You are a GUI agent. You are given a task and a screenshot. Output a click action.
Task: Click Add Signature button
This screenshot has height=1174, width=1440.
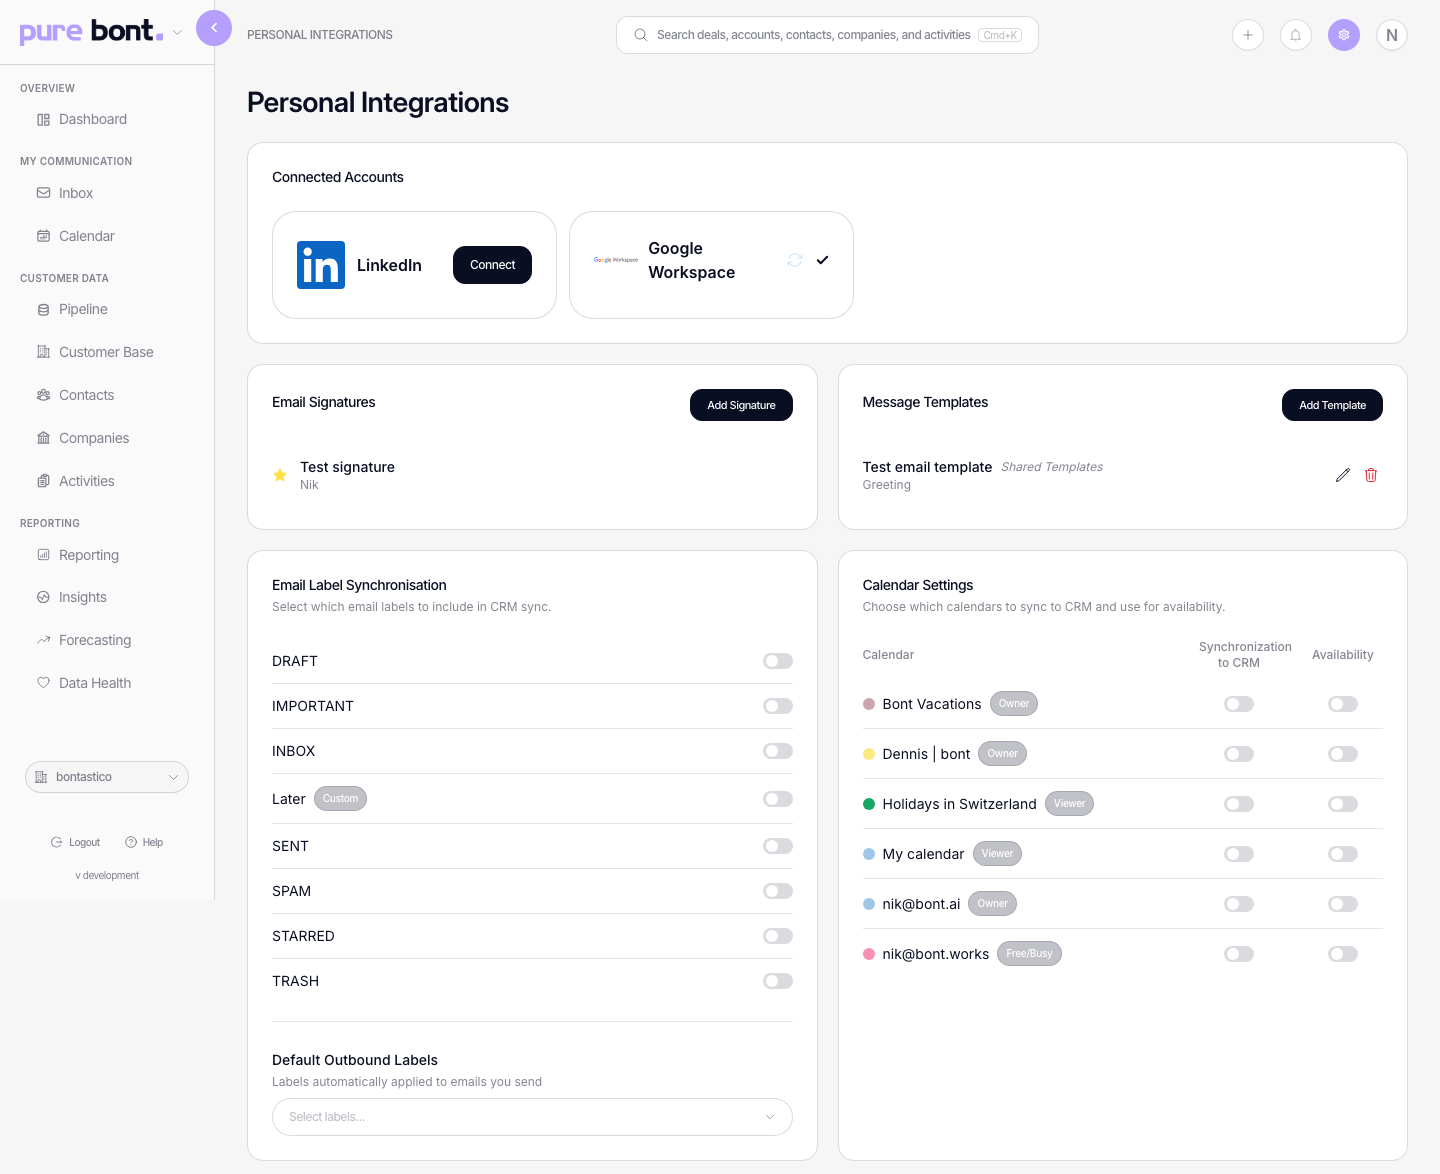(741, 405)
